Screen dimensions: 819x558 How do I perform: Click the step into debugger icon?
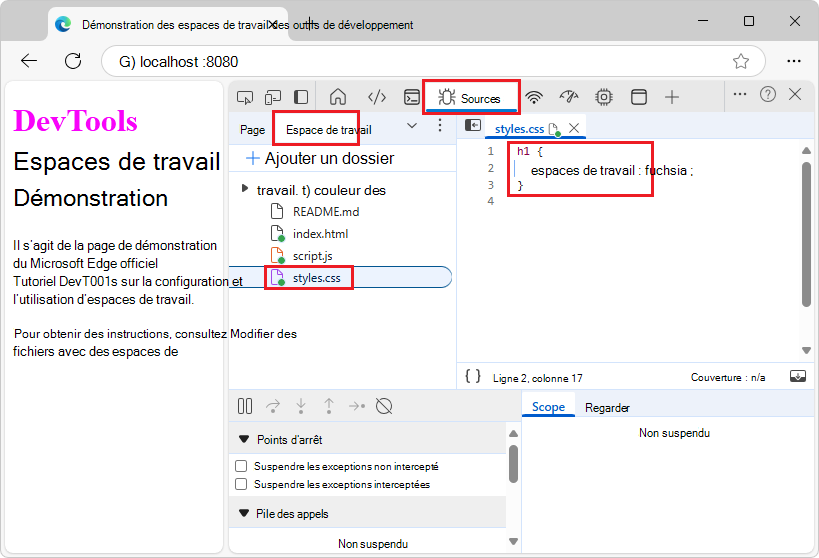click(301, 406)
